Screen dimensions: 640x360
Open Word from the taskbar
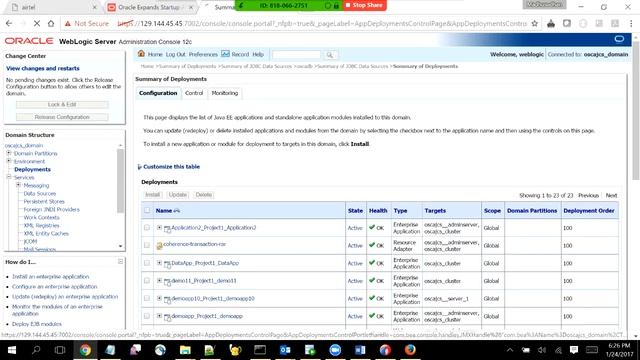click(x=360, y=350)
